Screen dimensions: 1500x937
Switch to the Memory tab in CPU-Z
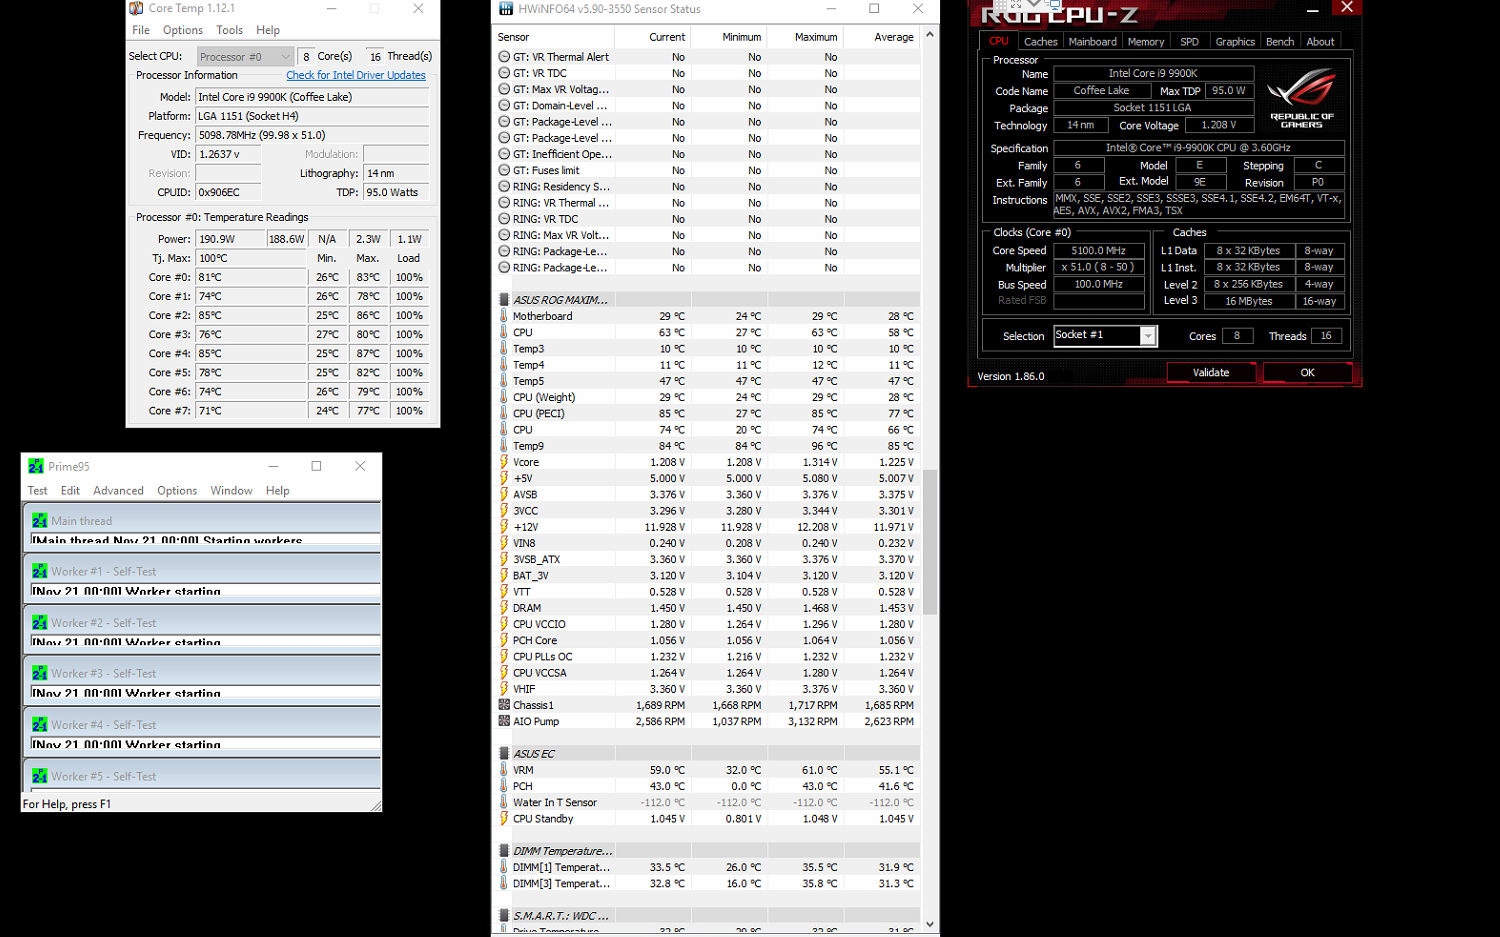click(1145, 42)
